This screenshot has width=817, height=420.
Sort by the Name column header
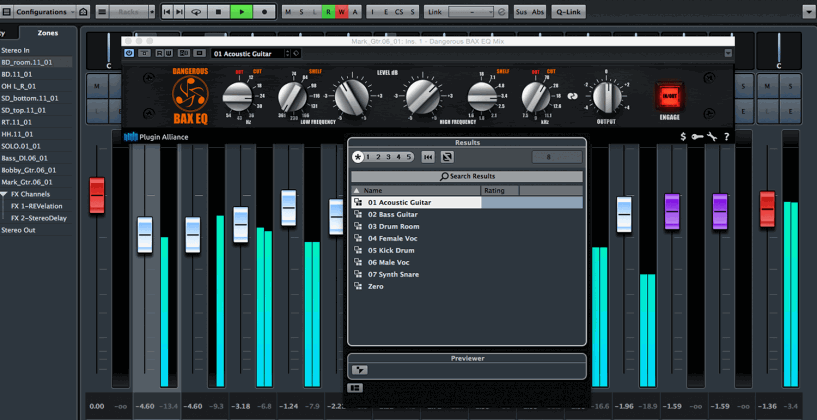click(x=416, y=191)
